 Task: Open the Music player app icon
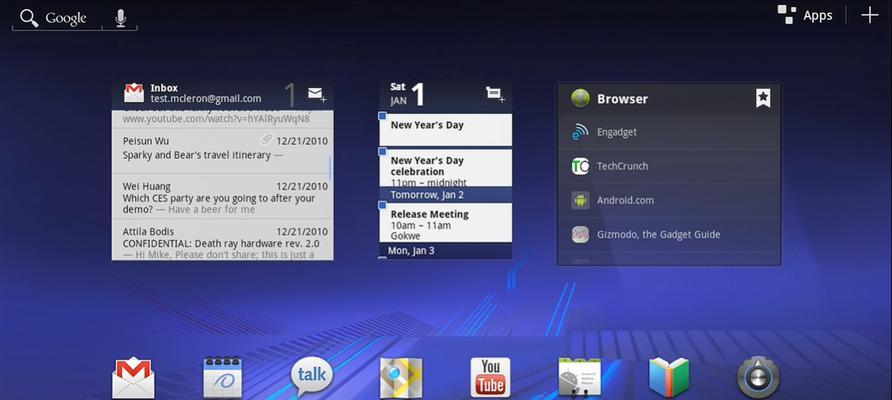click(x=758, y=378)
